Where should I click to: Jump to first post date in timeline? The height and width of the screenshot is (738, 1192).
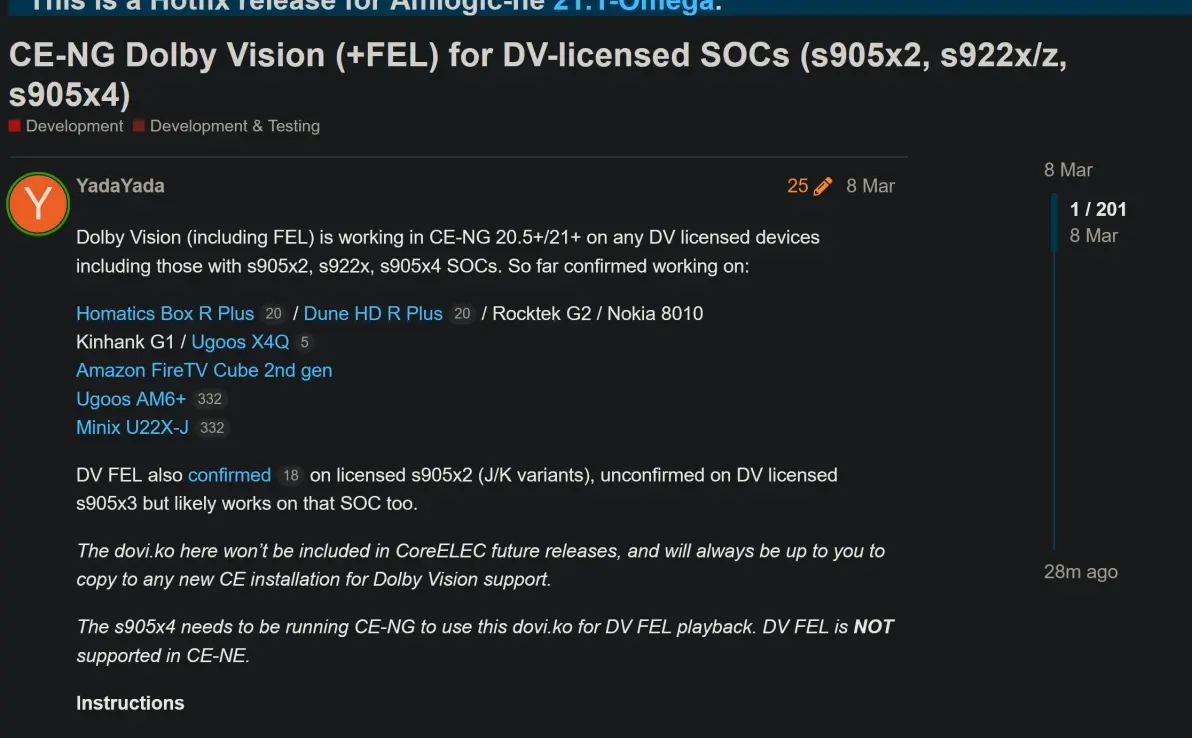pyautogui.click(x=1068, y=170)
